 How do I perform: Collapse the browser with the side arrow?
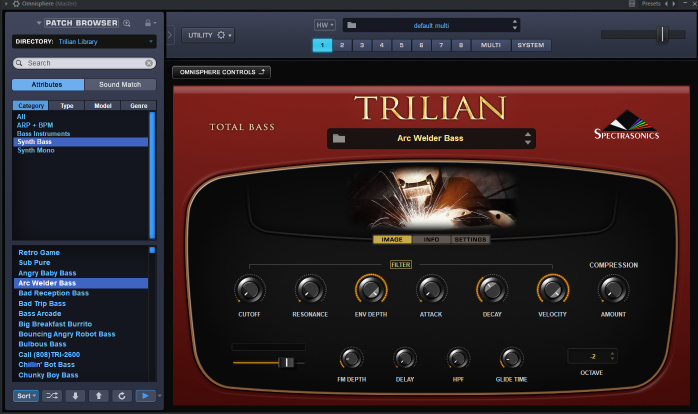(170, 35)
